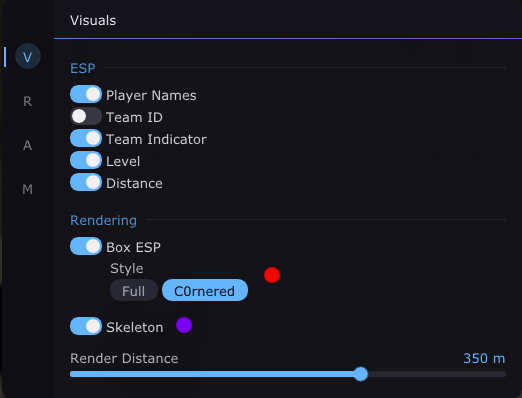Open the R section in sidebar
The image size is (522, 398).
(28, 101)
